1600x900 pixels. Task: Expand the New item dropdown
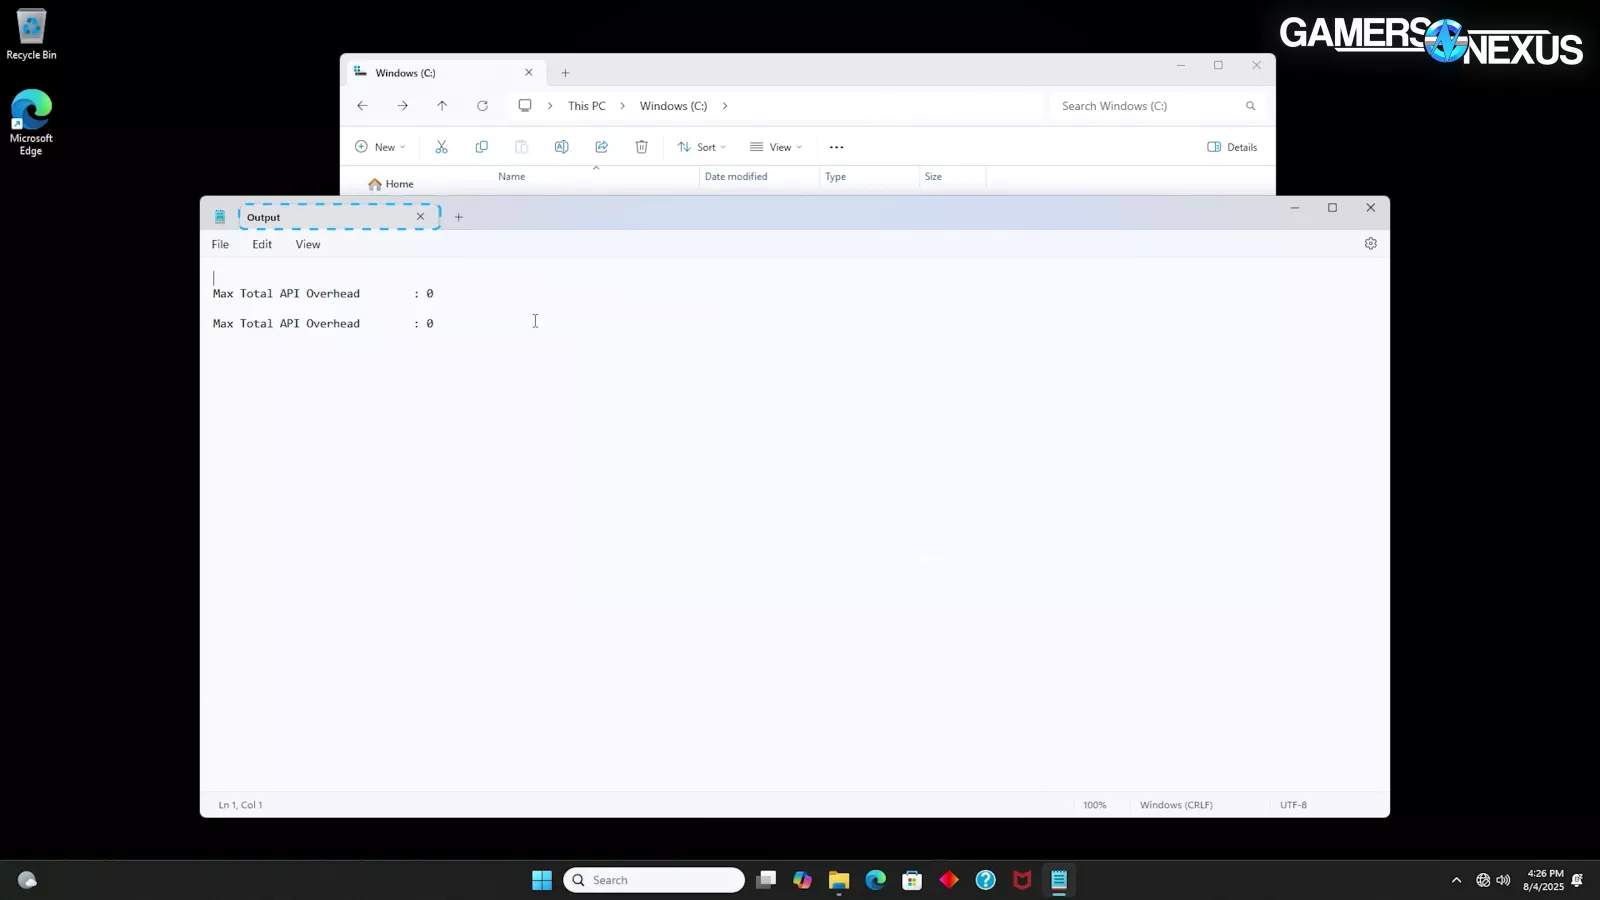pyautogui.click(x=380, y=147)
